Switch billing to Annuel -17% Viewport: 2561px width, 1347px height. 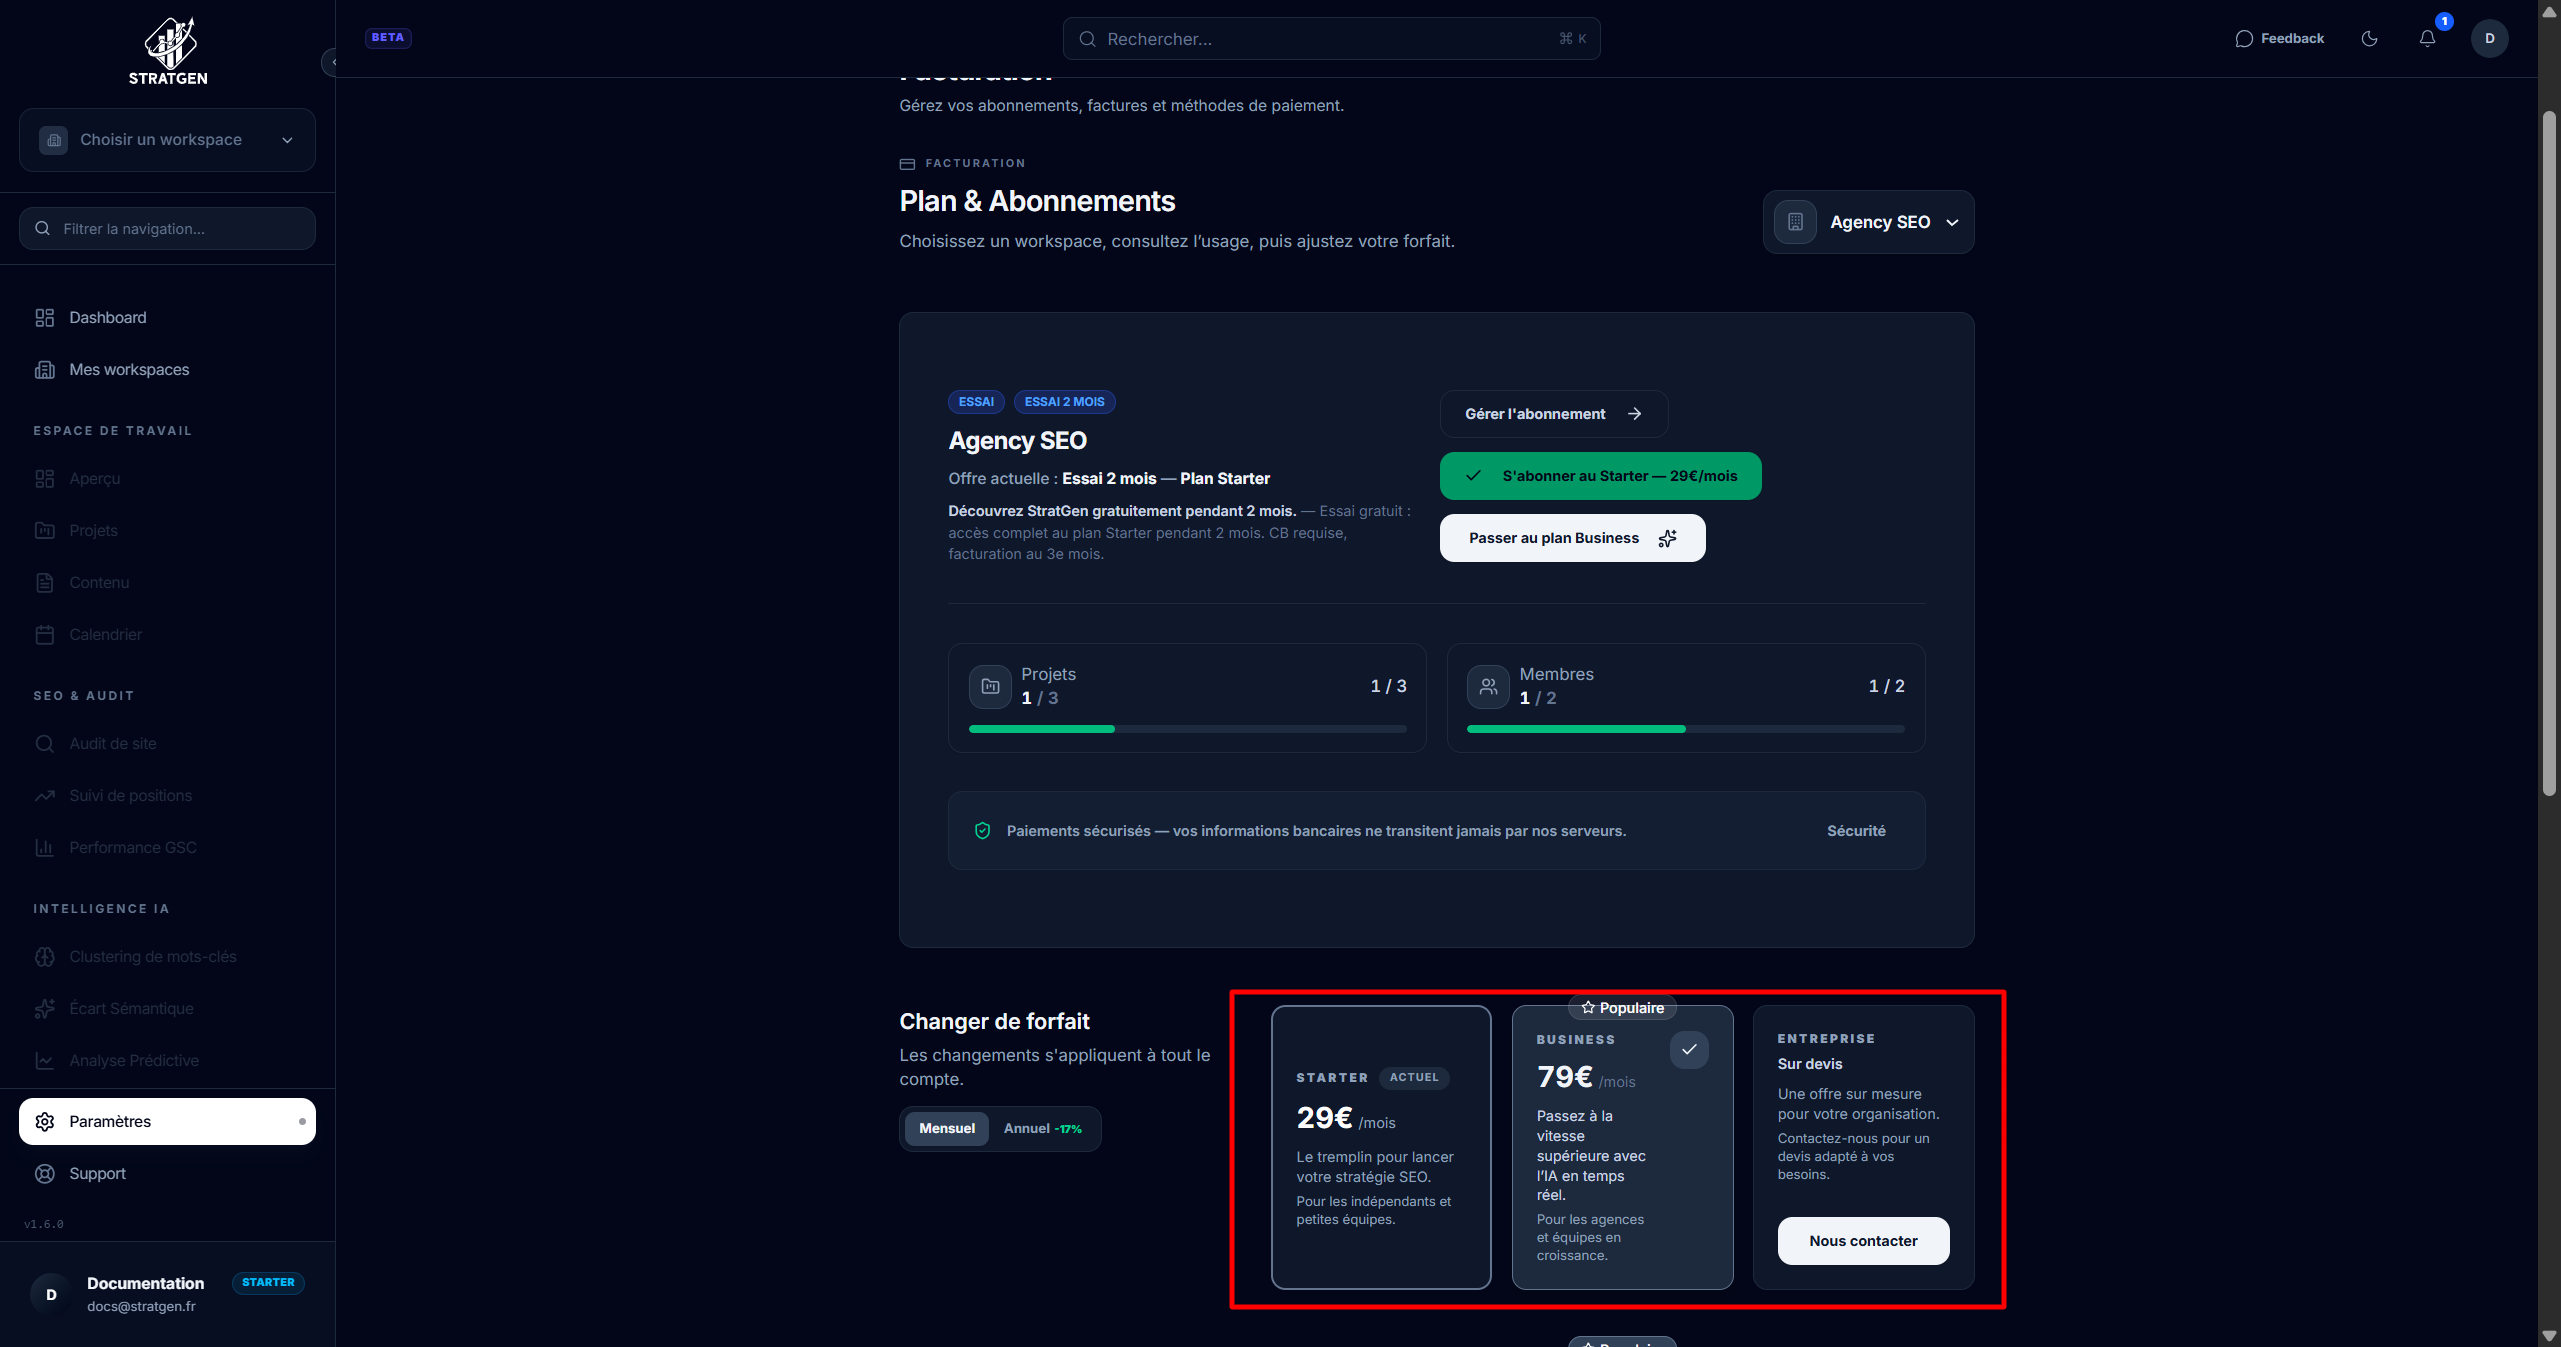point(1043,1128)
